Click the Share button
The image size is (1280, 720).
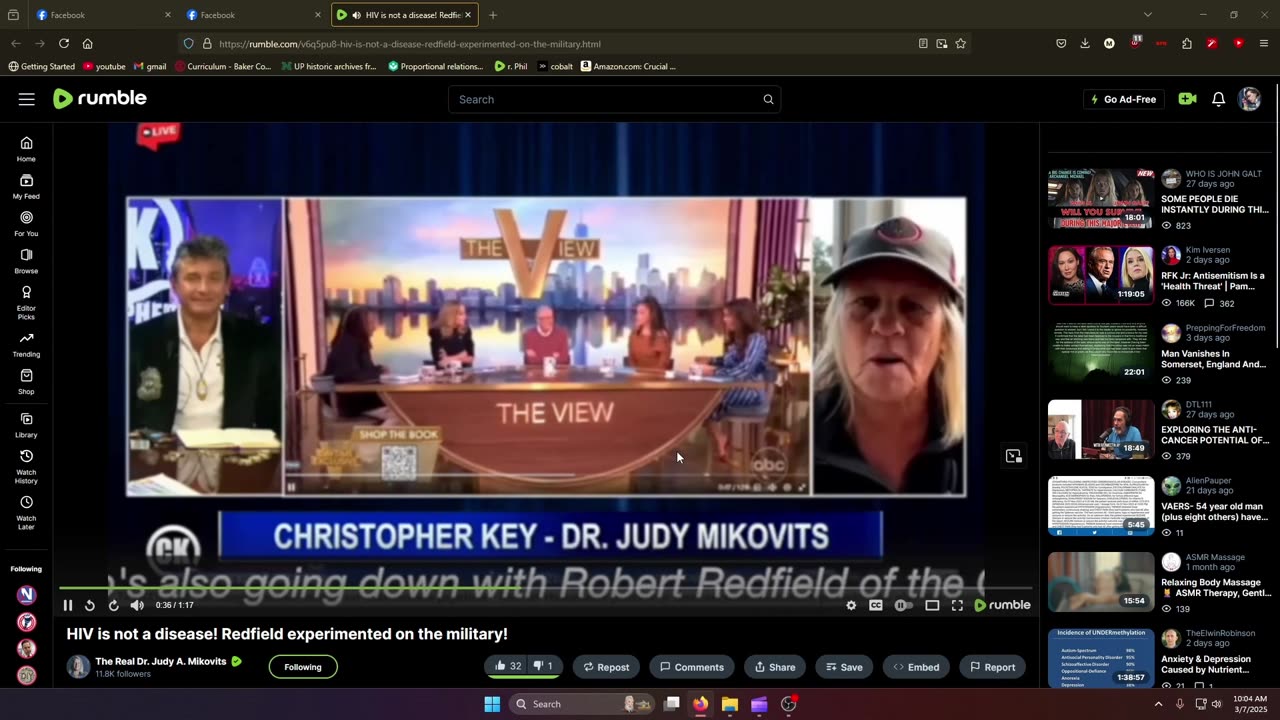click(775, 667)
